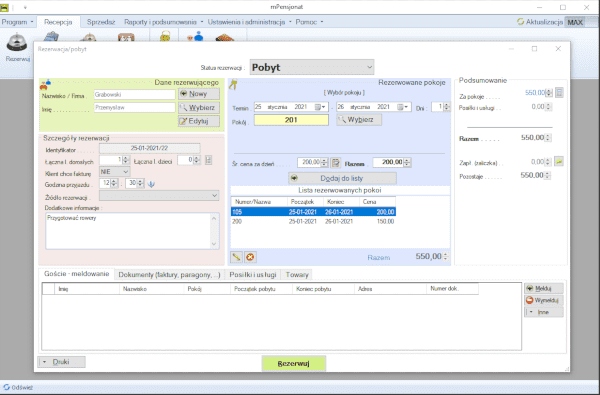Click the Numer/Nazwa column header
600x395 pixels.
(x=259, y=202)
